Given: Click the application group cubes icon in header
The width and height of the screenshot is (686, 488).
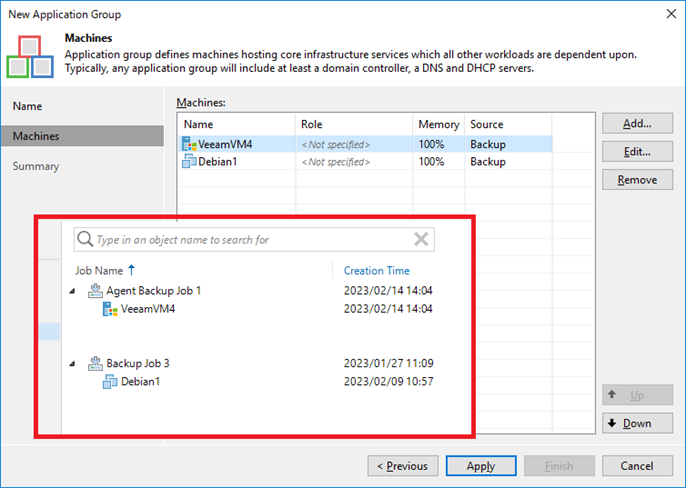Looking at the screenshot, I should (x=30, y=57).
